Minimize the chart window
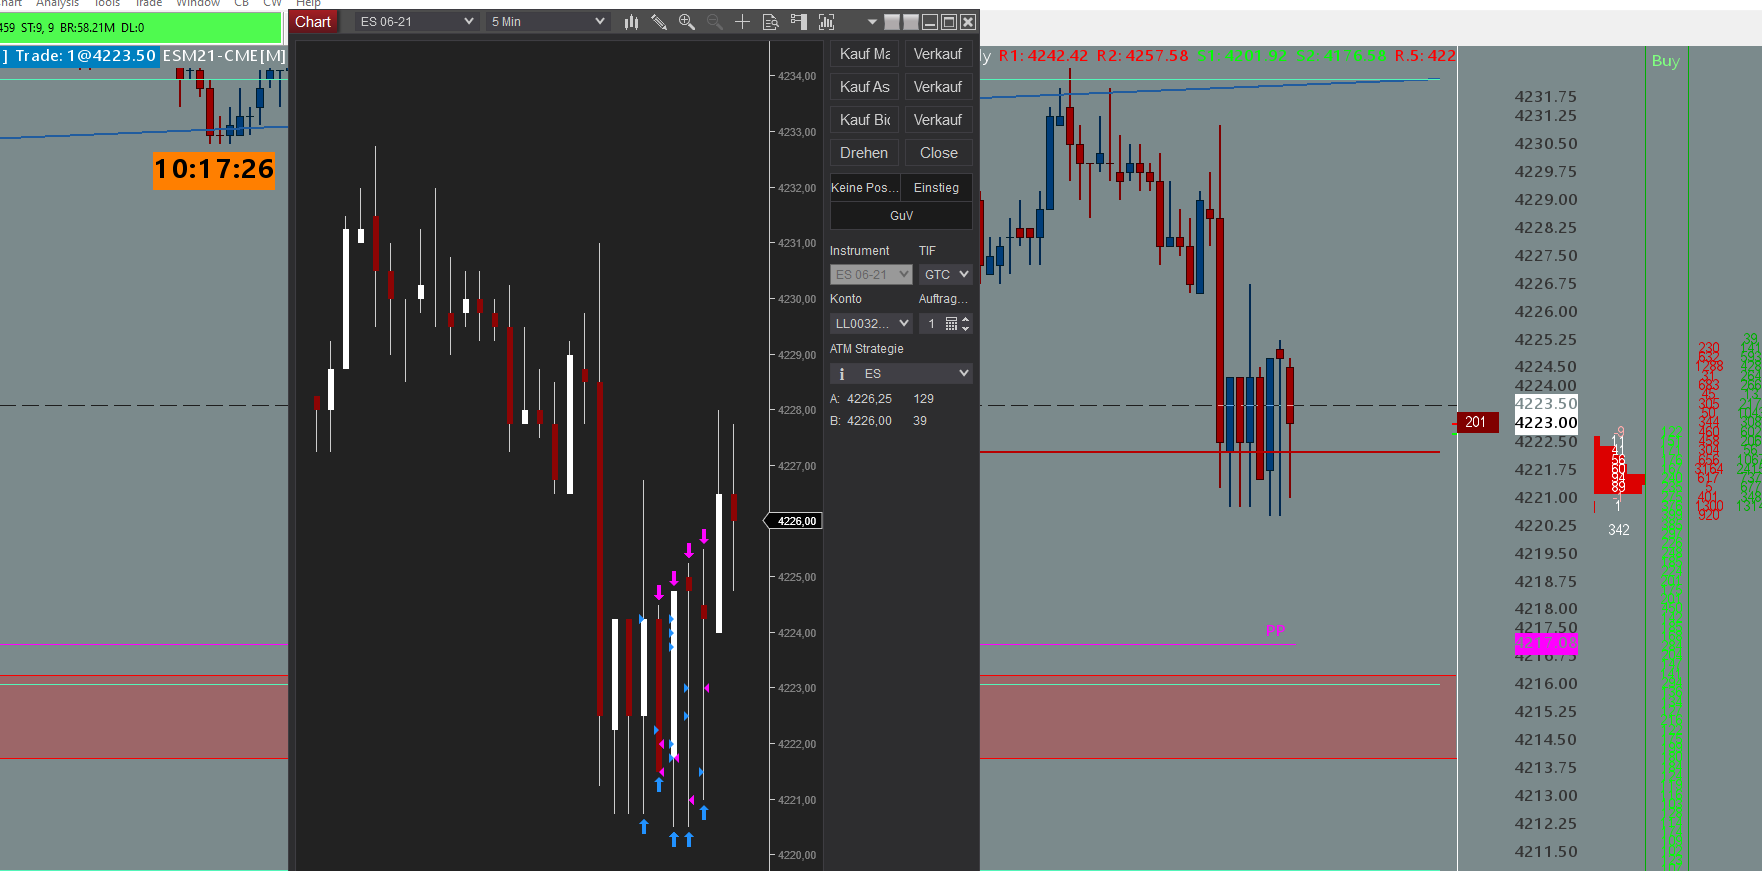The image size is (1762, 871). click(930, 22)
